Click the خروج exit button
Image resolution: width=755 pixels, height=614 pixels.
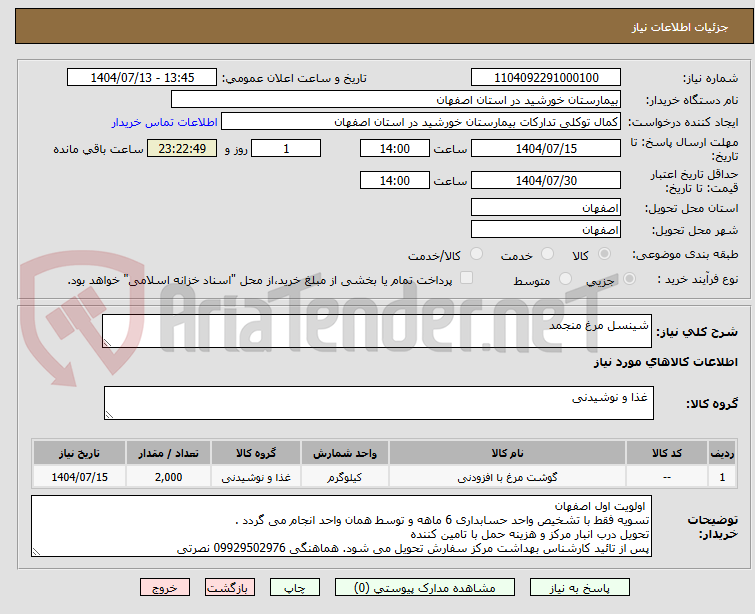click(x=165, y=588)
